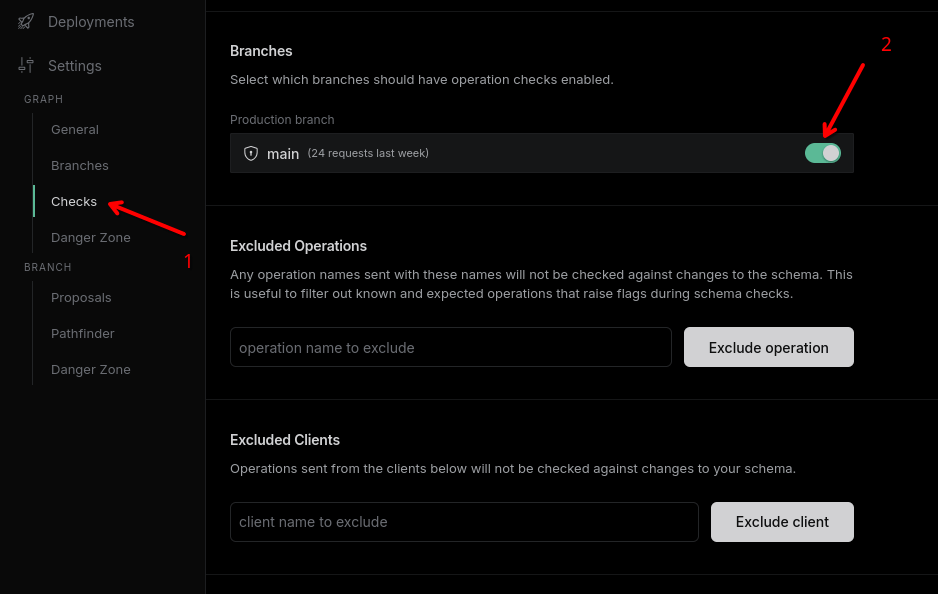Click the shield icon next to main branch
The image size is (938, 594).
(251, 153)
